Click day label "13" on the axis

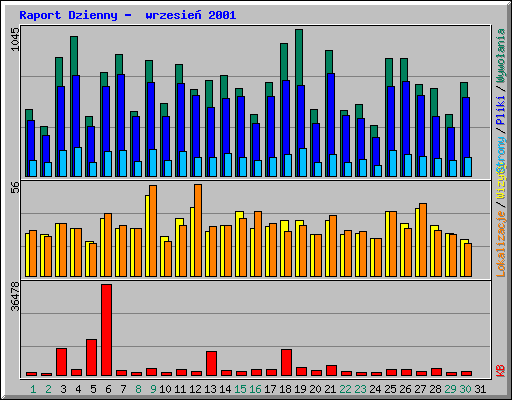coord(210,389)
